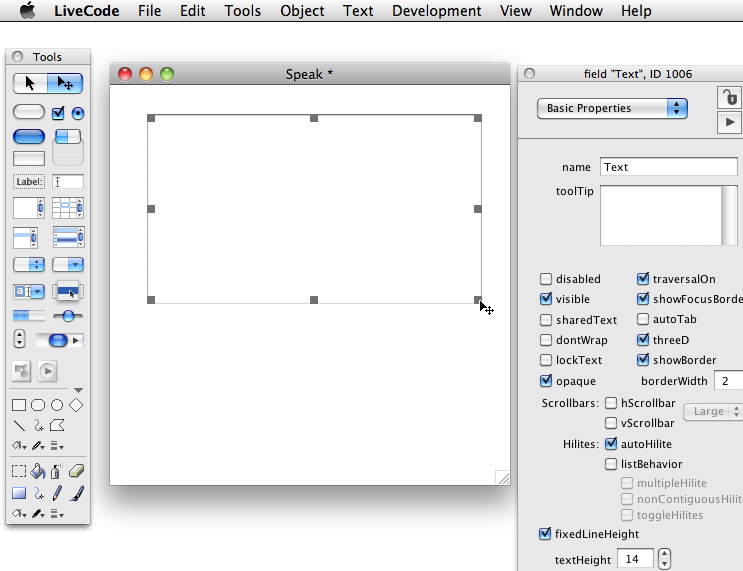
Task: Choose the scrolling list field tool
Action: pyautogui.click(x=26, y=237)
